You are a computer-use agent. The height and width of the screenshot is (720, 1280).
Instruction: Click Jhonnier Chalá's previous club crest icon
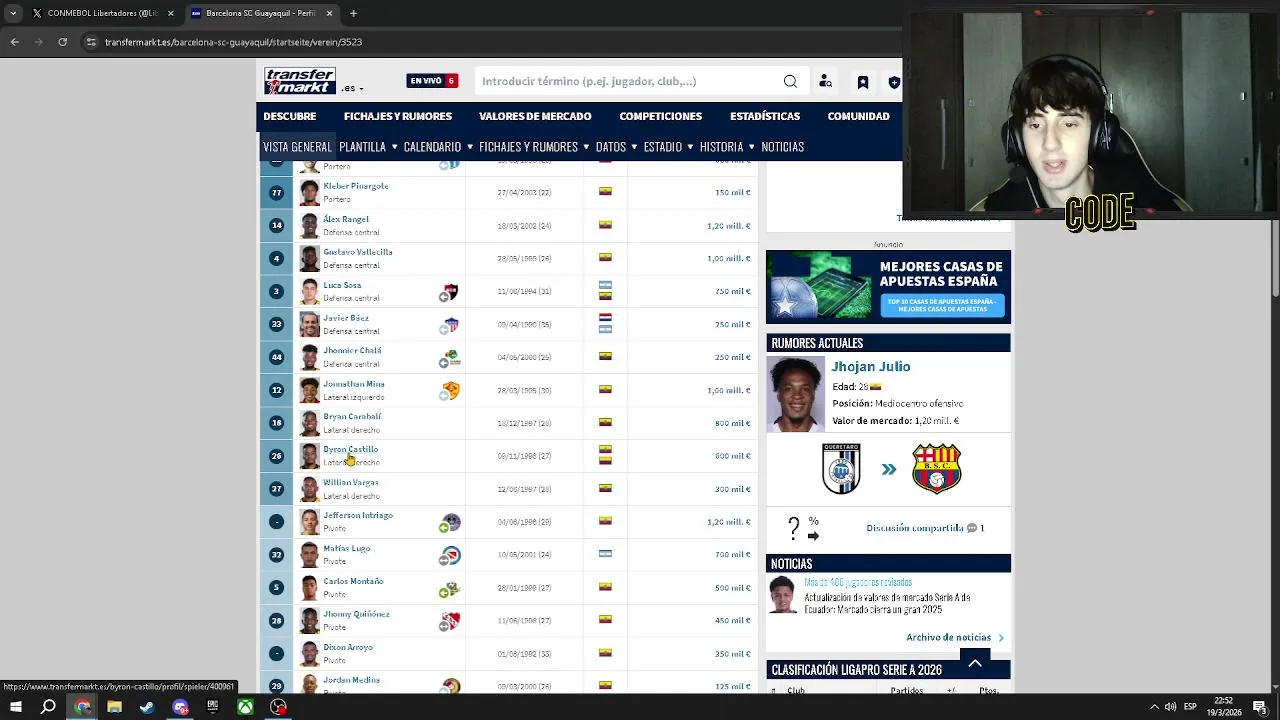coord(451,358)
